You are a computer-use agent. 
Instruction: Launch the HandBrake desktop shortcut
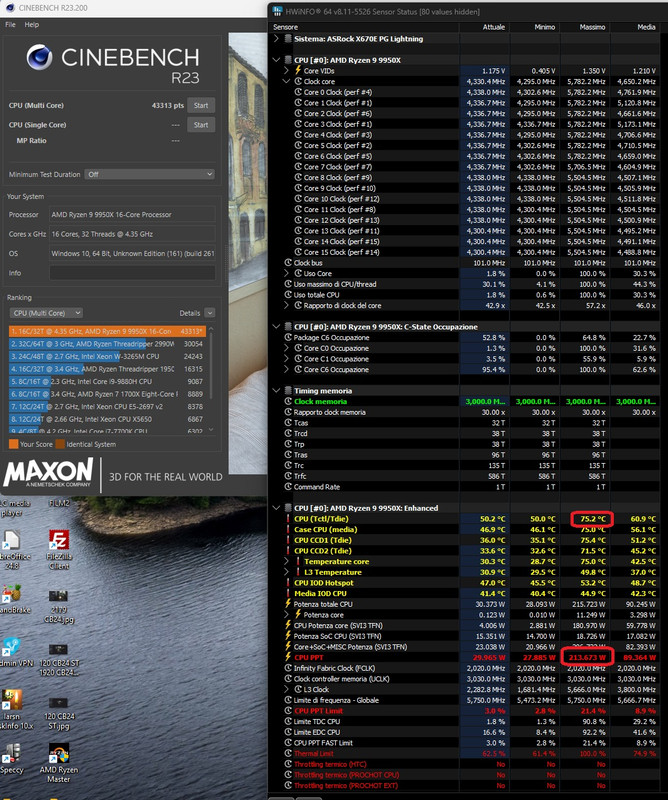click(13, 598)
